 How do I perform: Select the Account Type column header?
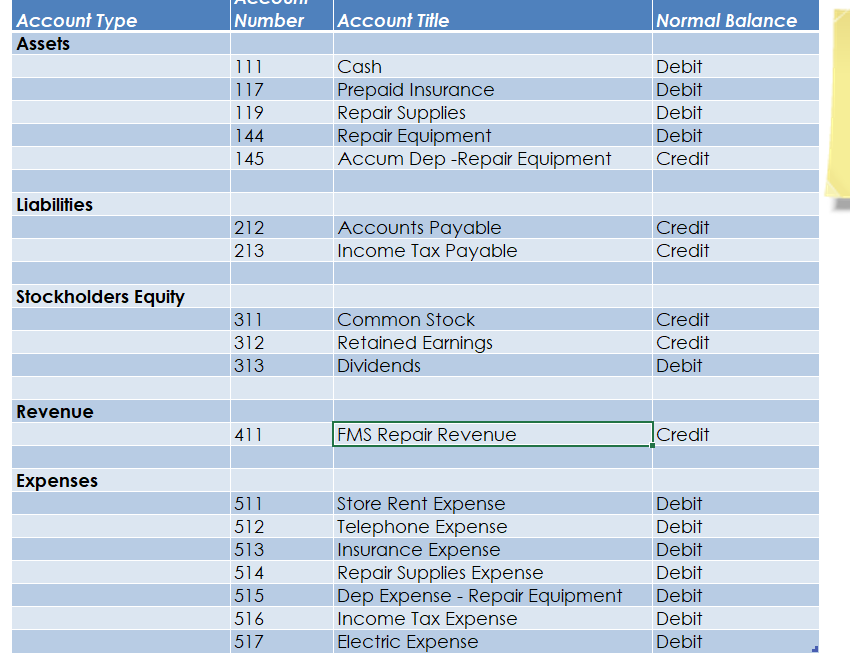click(75, 20)
